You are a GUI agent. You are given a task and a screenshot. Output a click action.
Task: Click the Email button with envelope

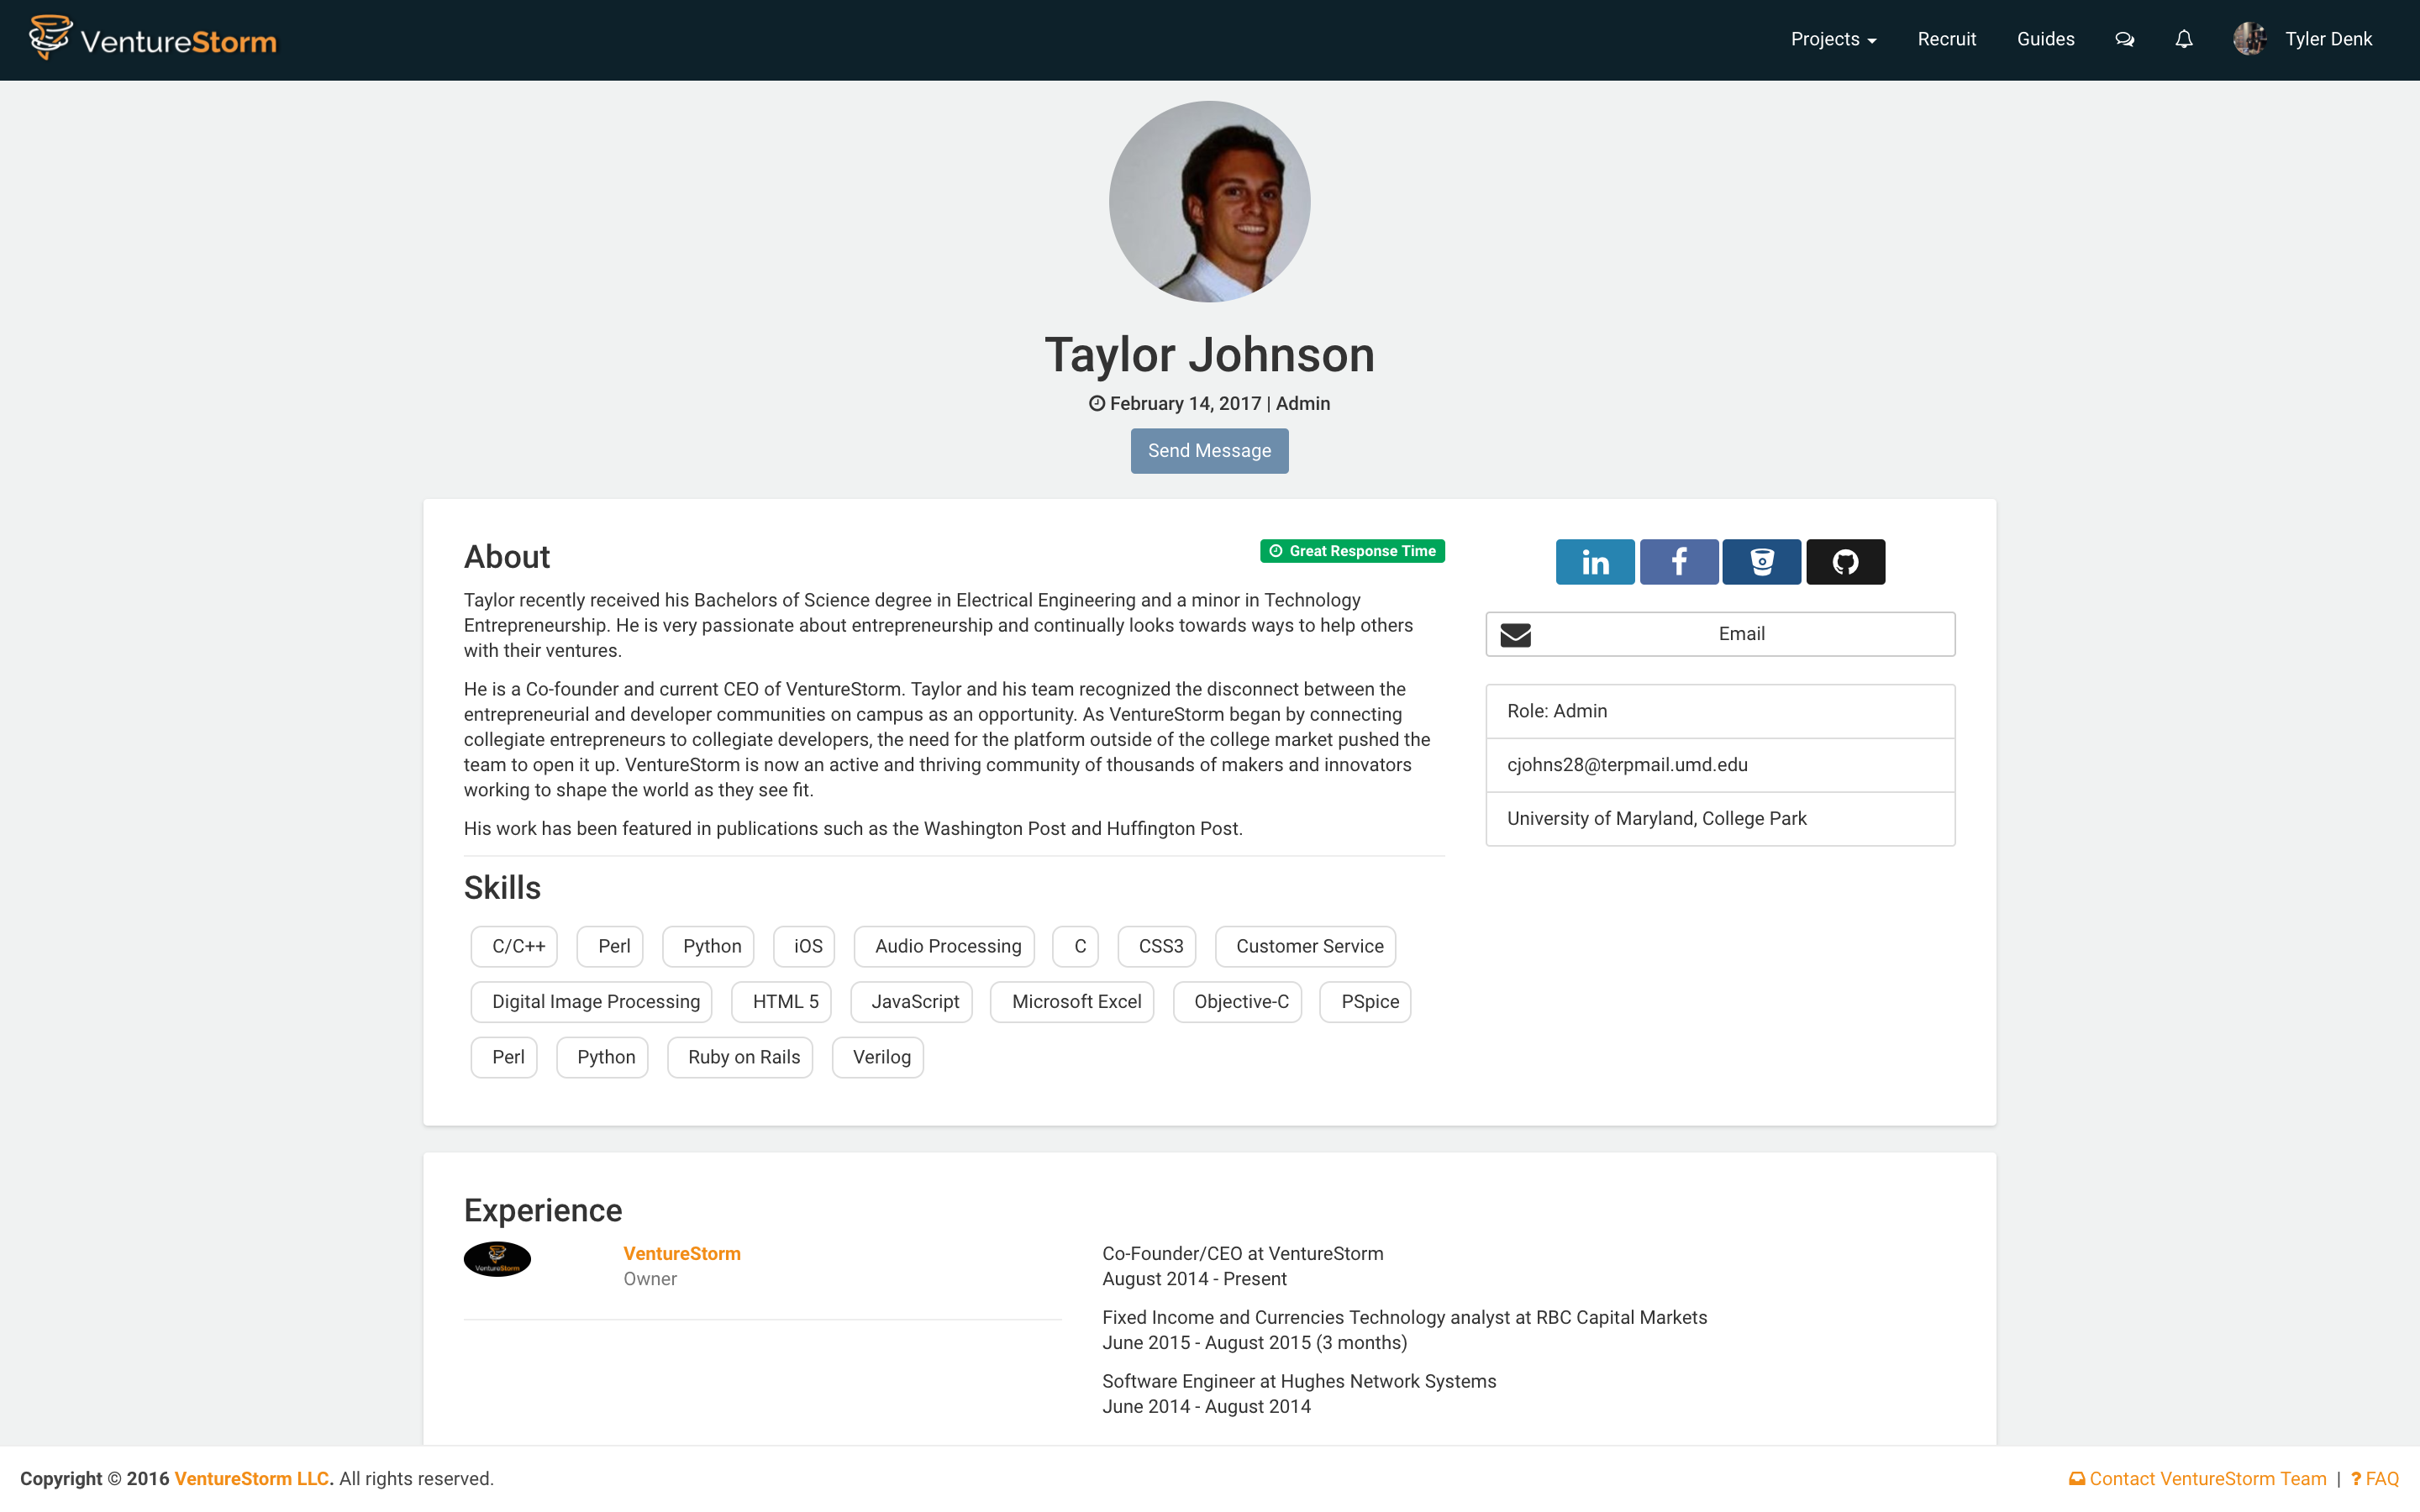[1720, 634]
